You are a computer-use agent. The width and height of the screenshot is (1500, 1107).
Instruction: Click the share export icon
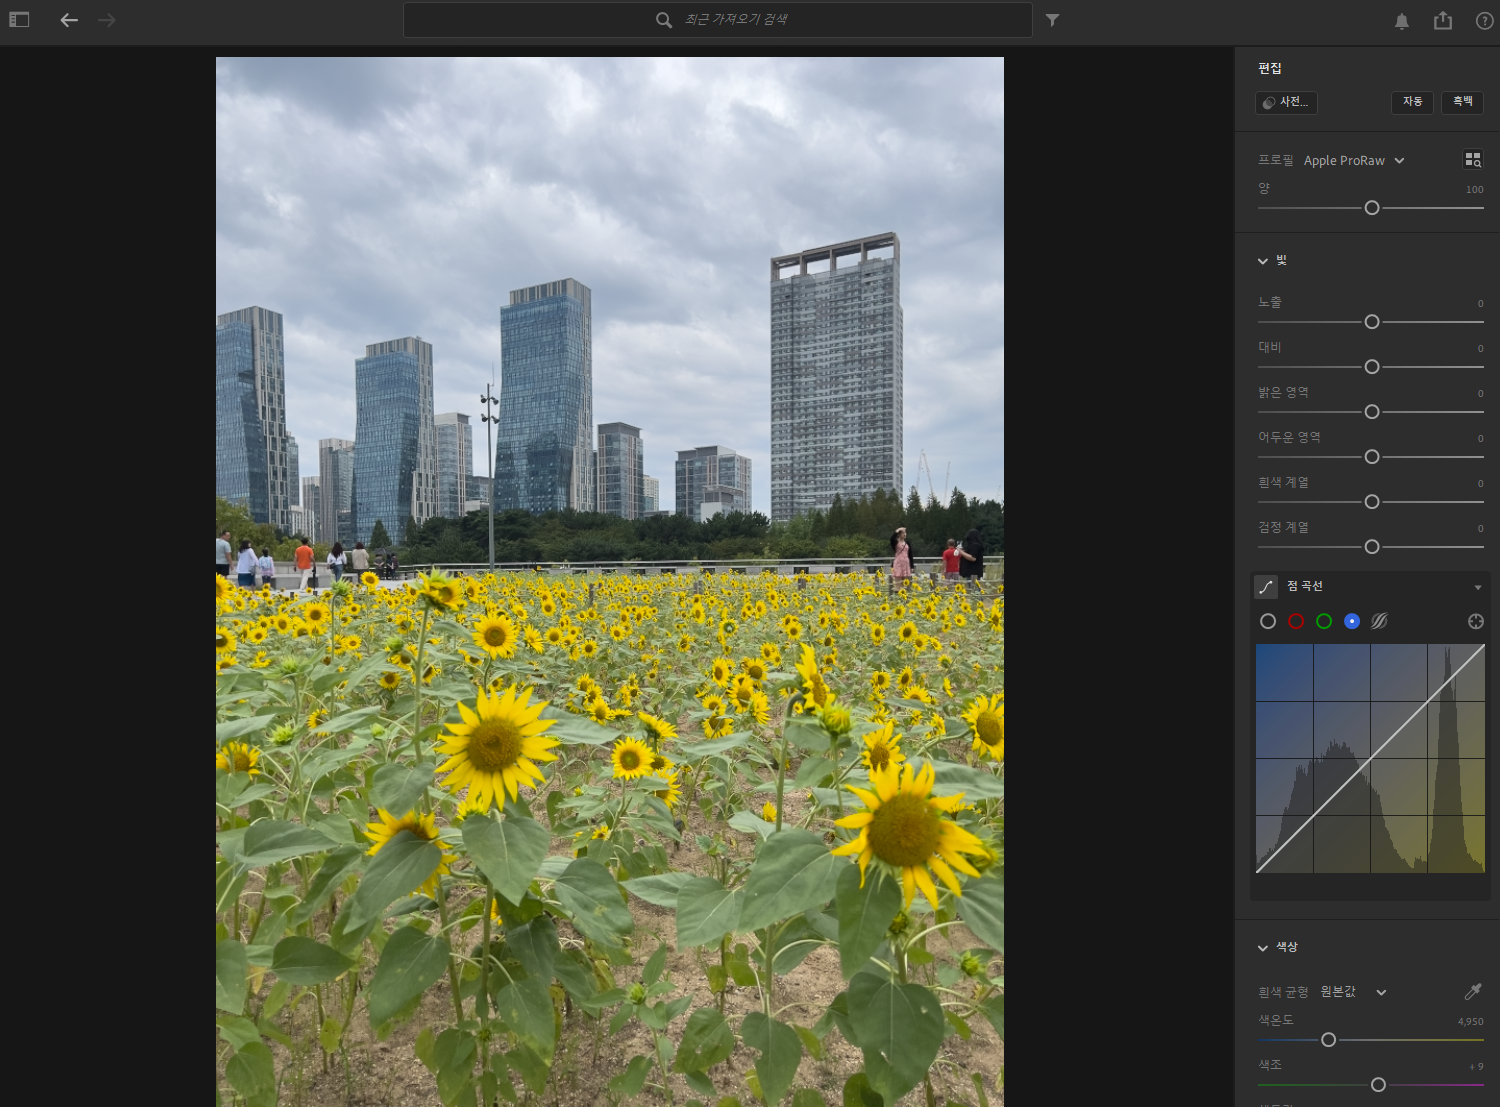[x=1443, y=20]
